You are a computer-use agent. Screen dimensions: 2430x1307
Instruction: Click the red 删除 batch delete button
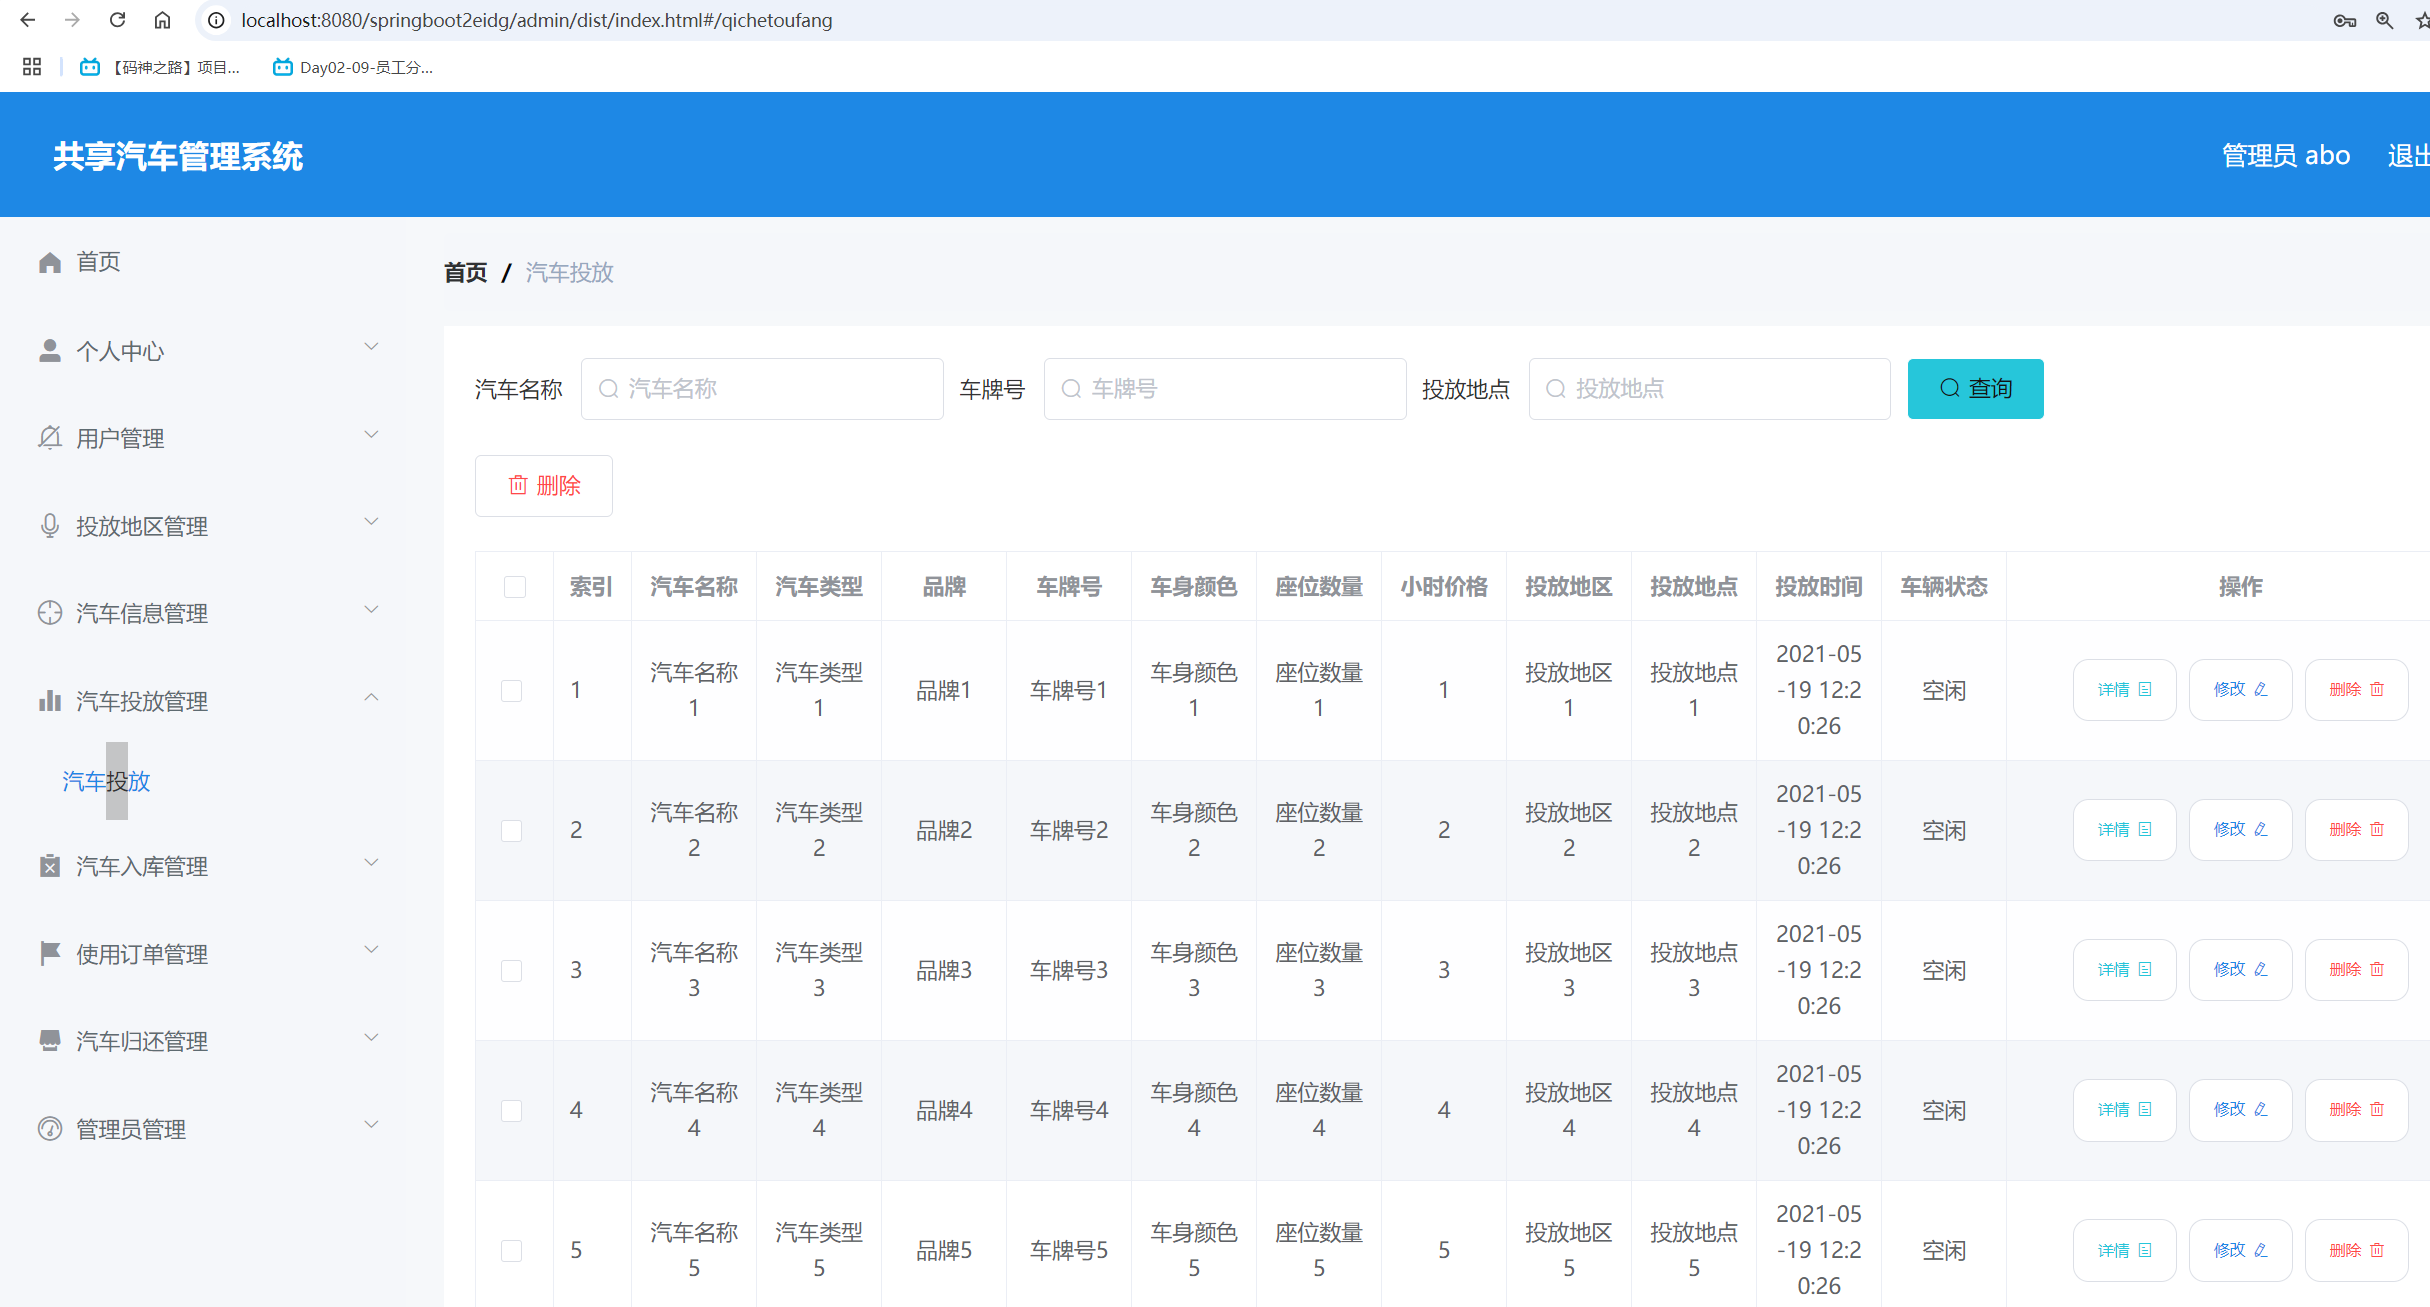[x=544, y=486]
